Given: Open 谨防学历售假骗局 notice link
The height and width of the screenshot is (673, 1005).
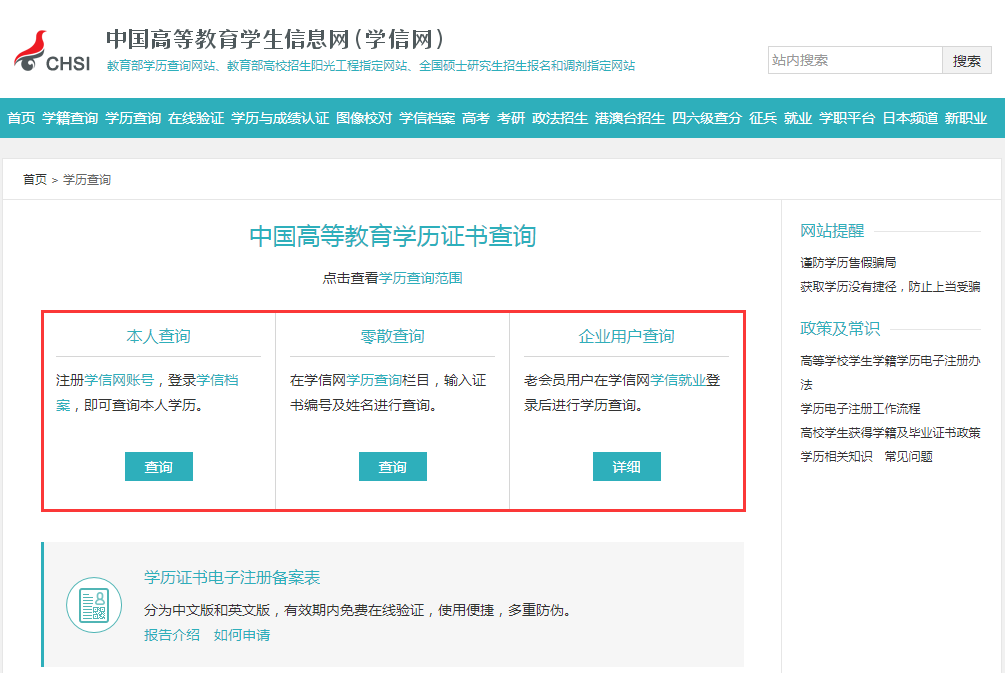Looking at the screenshot, I should tap(848, 262).
